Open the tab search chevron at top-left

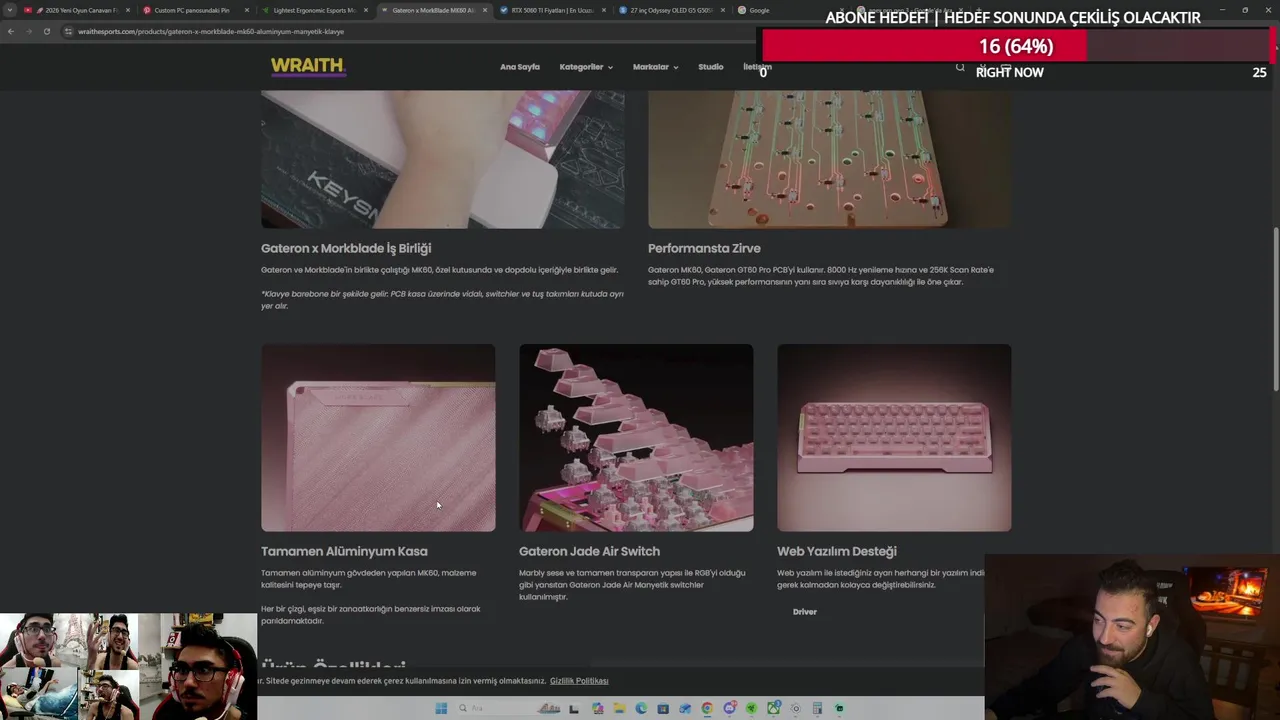pyautogui.click(x=9, y=10)
